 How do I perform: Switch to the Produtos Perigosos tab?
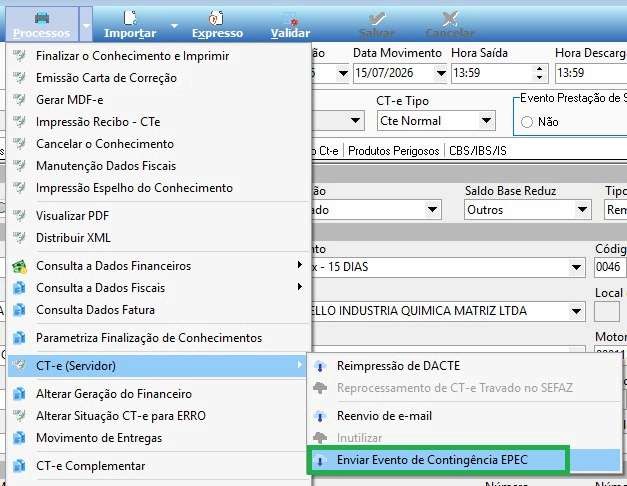click(394, 151)
